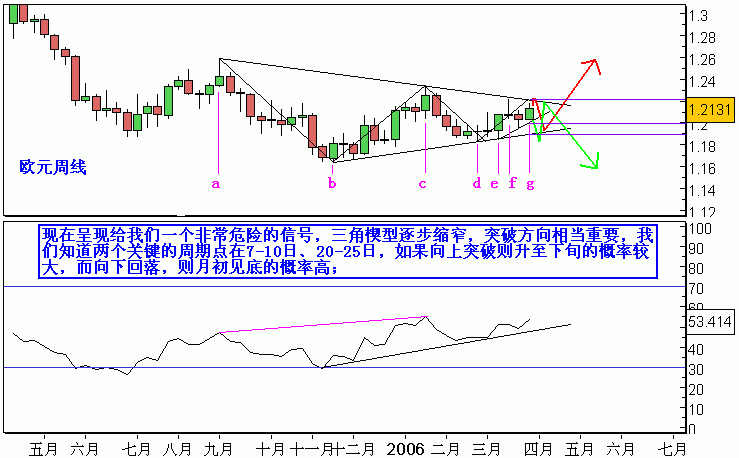
Task: Click the 1.26 price axis label
Action: (702, 60)
